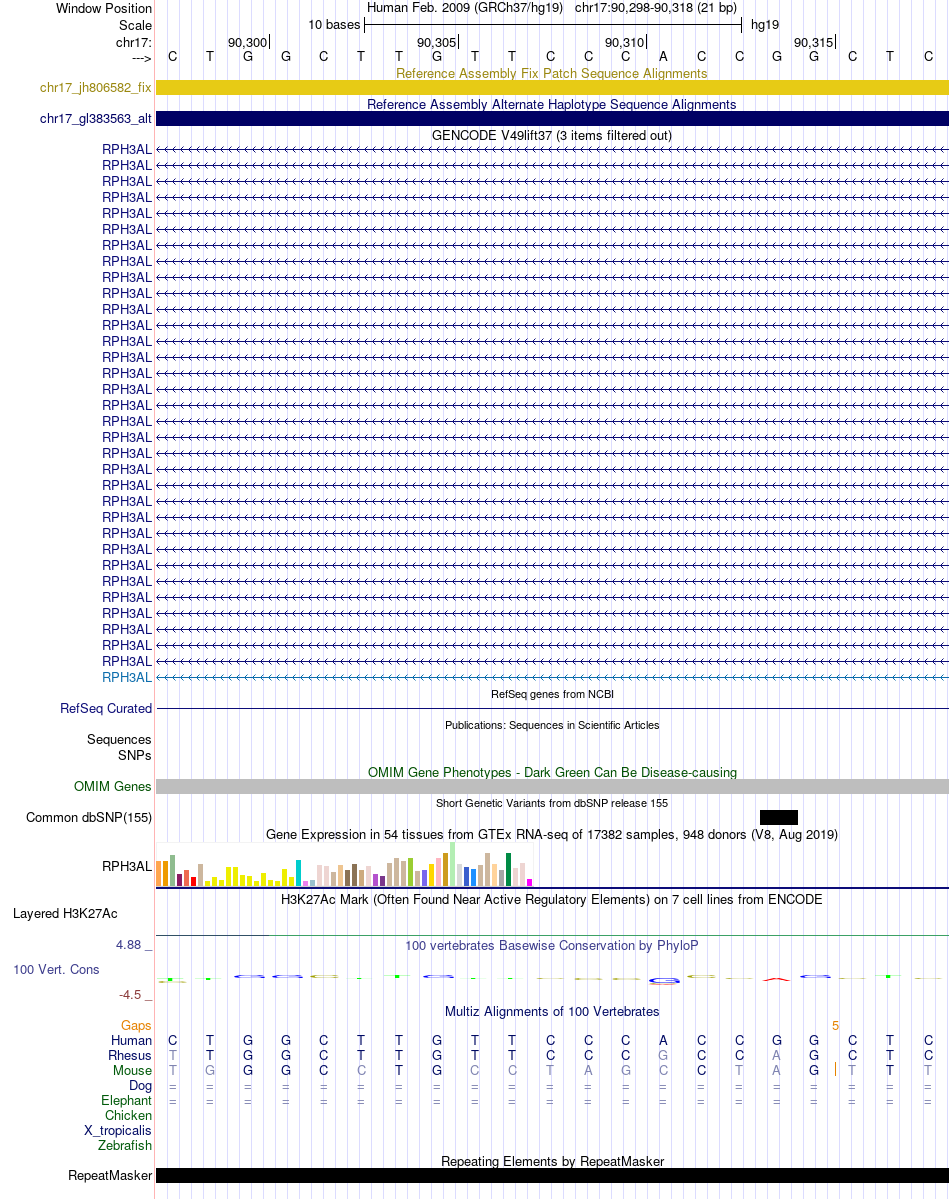This screenshot has width=950, height=1199.
Task: Click the Common dbSNP(155) track label
Action: 89,817
